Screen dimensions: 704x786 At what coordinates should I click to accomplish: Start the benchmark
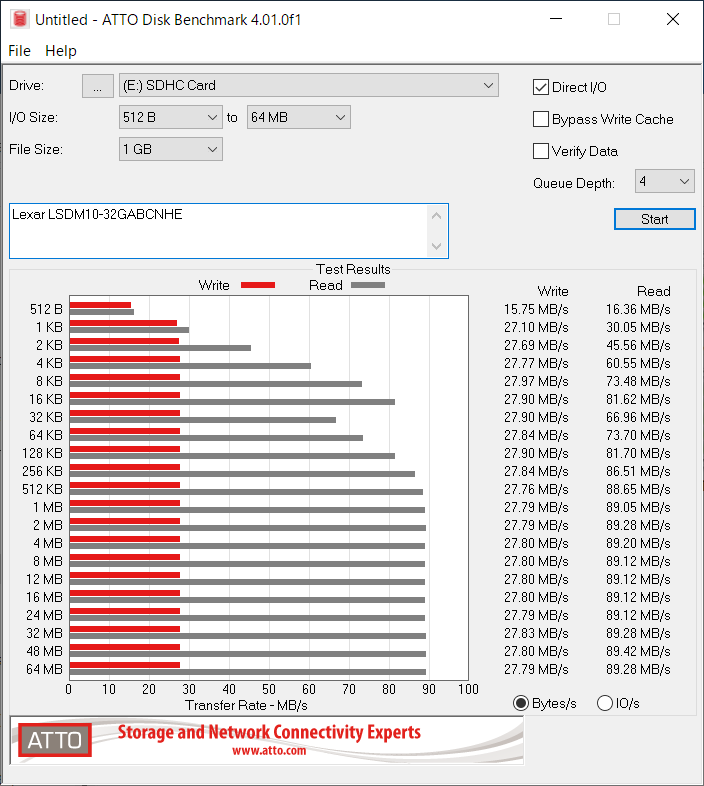click(x=655, y=219)
